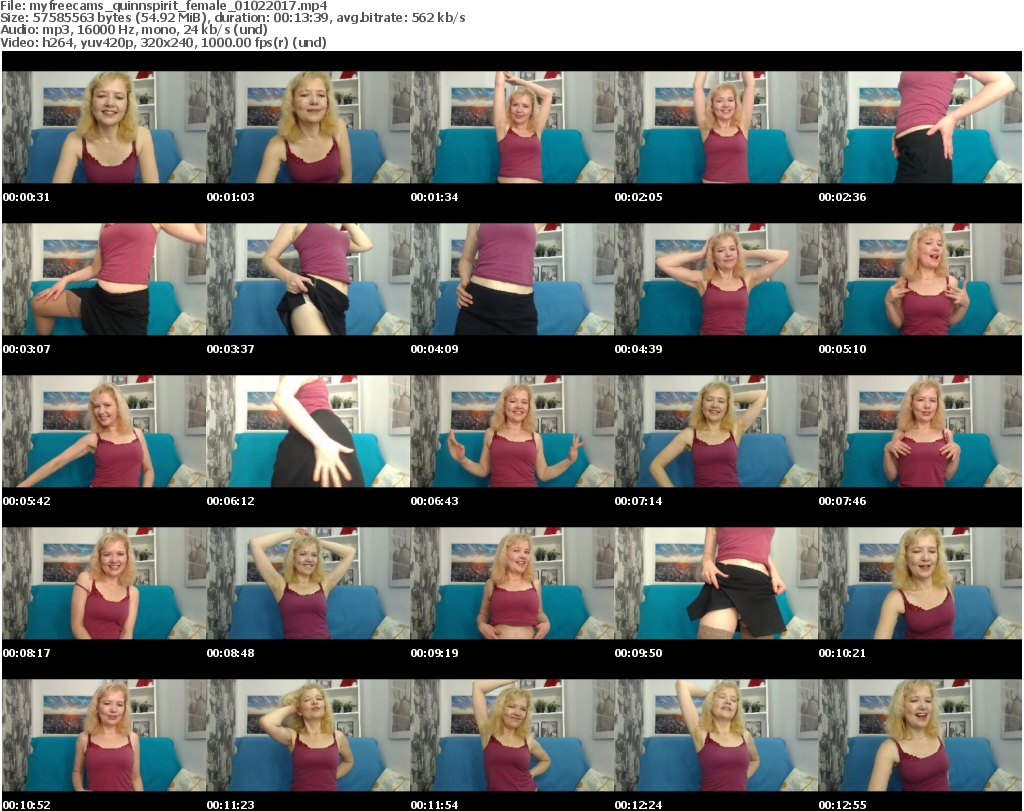Image resolution: width=1024 pixels, height=811 pixels.
Task: Click the 00:10:21 timestamp label
Action: click(x=842, y=653)
